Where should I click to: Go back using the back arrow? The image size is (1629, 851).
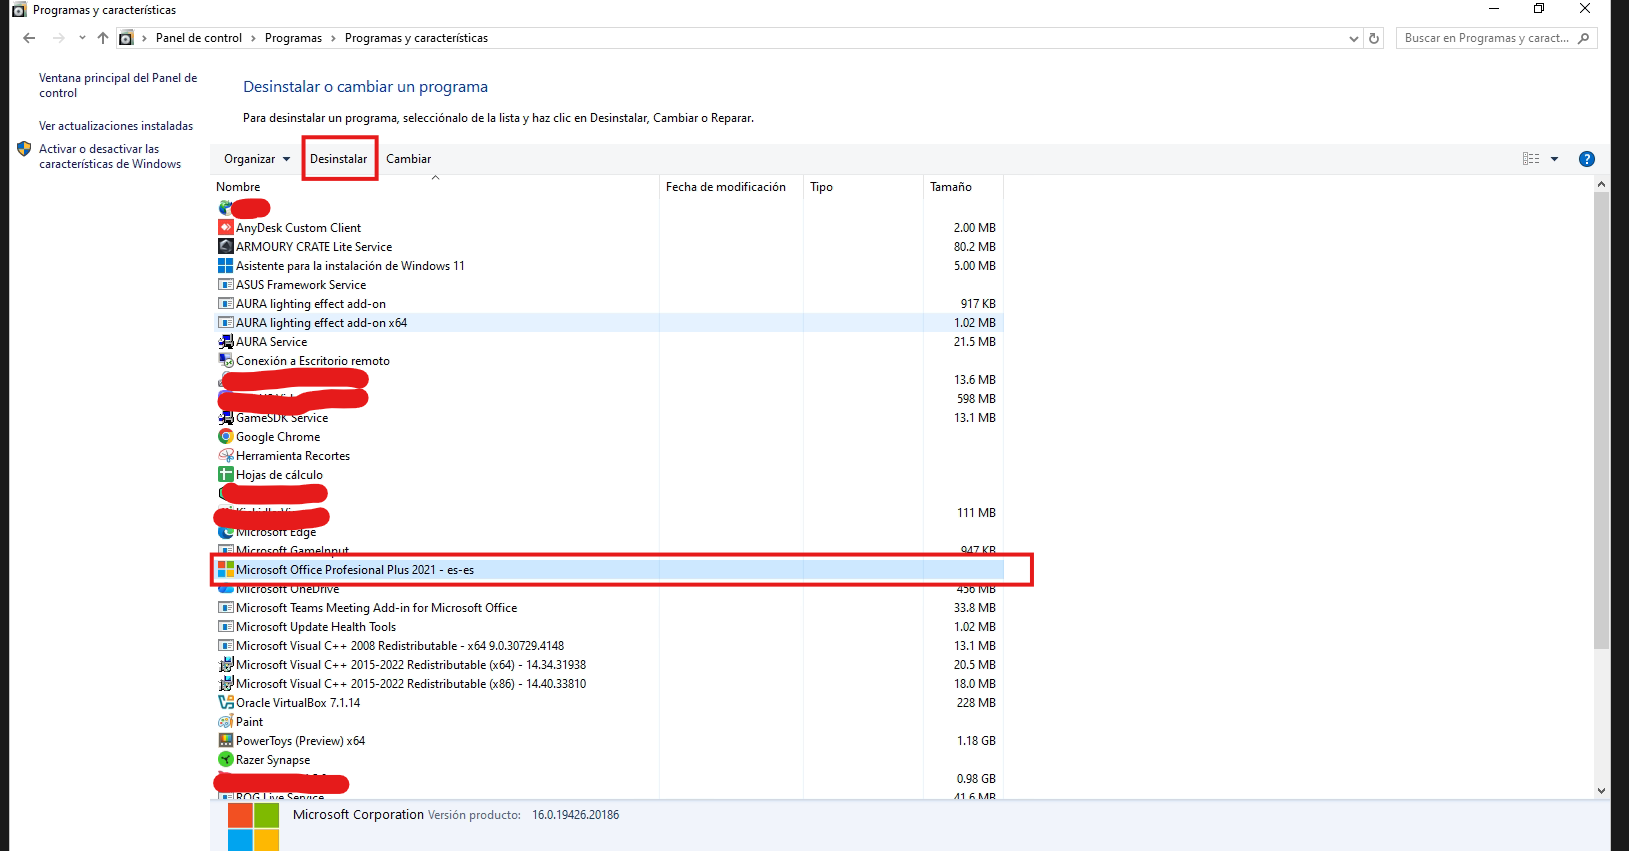tap(29, 38)
